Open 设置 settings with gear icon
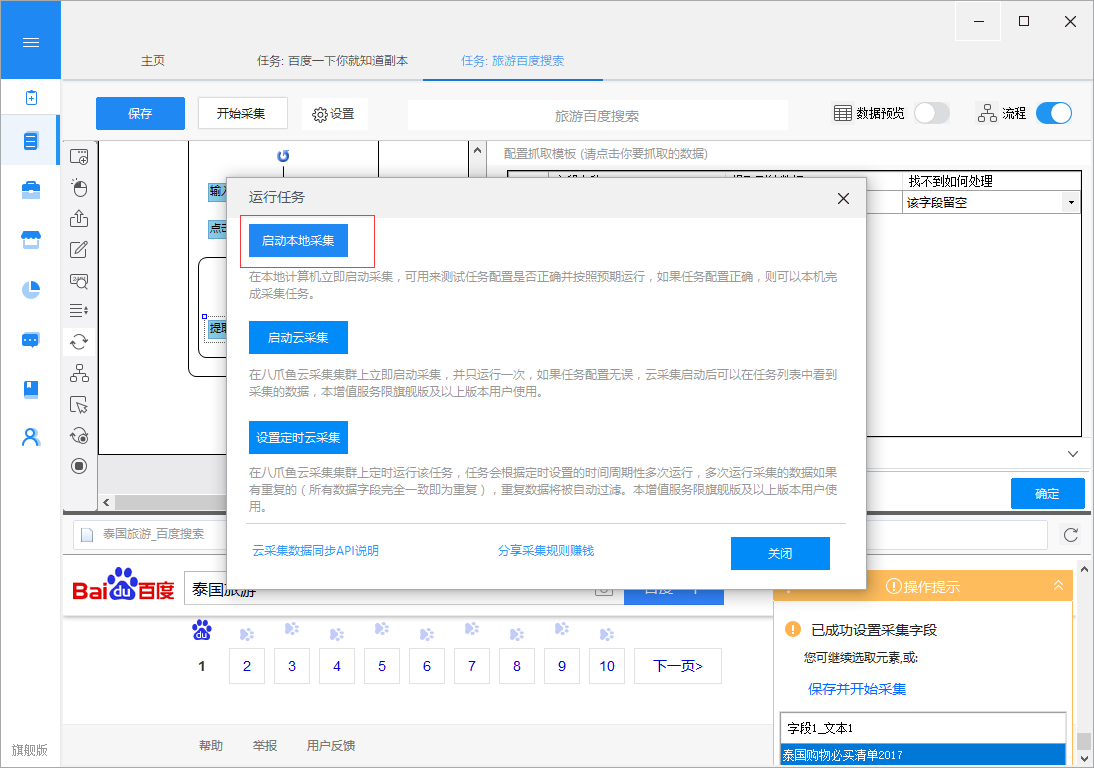 pyautogui.click(x=334, y=114)
